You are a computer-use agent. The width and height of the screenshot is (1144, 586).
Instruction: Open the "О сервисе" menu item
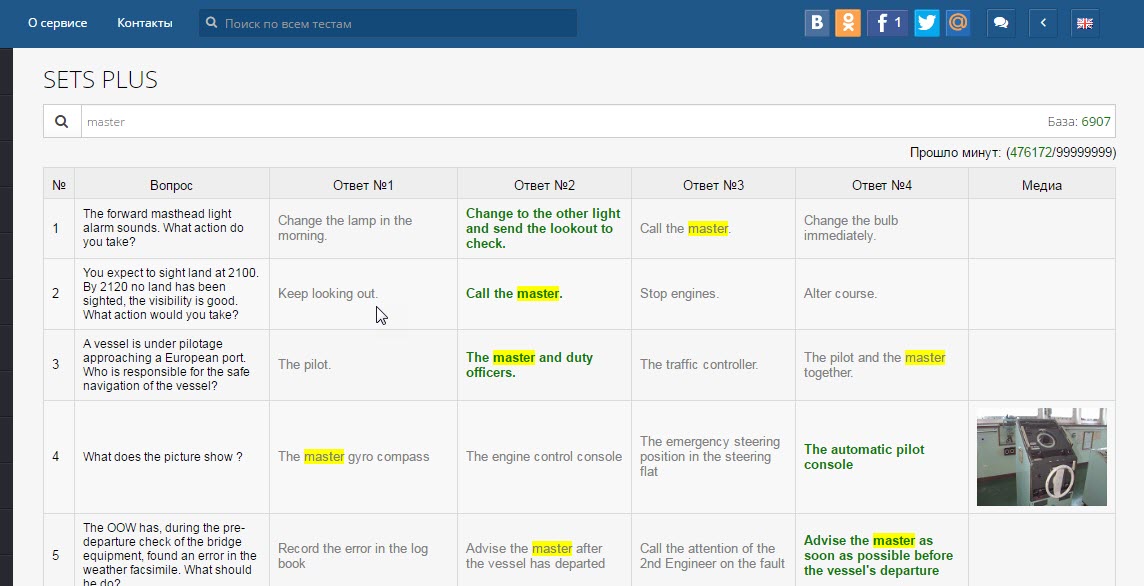(x=57, y=23)
